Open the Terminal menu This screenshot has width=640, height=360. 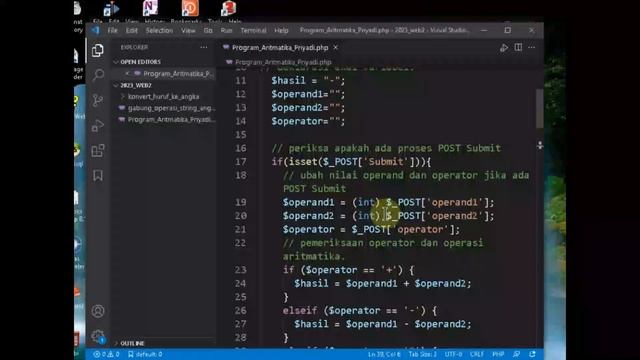coord(253,31)
